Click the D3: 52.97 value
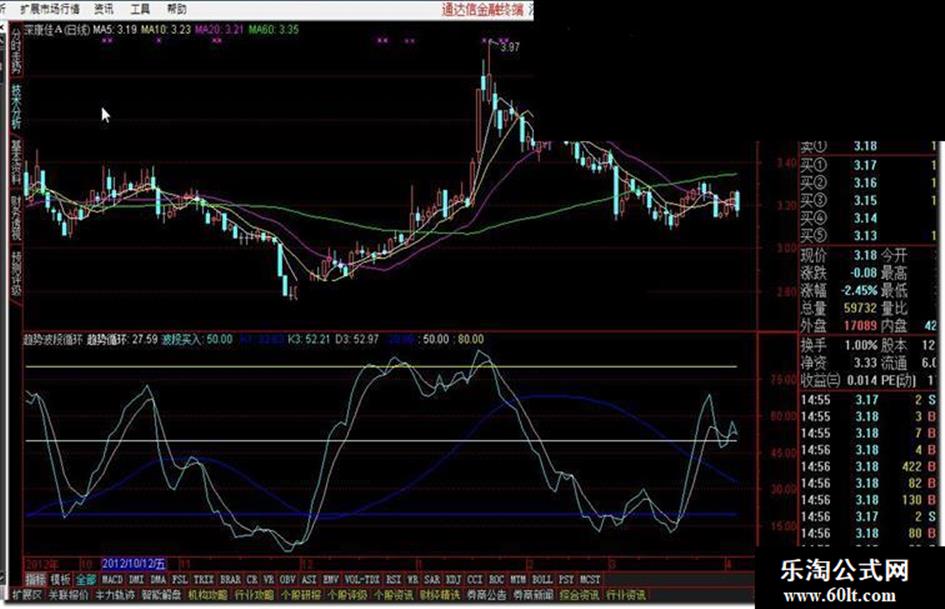The image size is (945, 609). pyautogui.click(x=357, y=339)
